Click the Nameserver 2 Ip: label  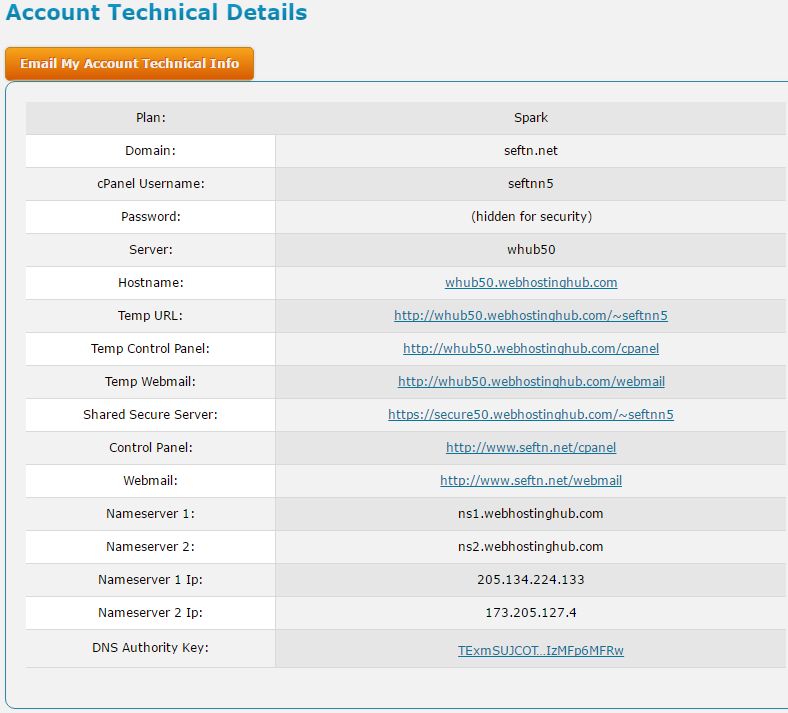pyautogui.click(x=150, y=613)
